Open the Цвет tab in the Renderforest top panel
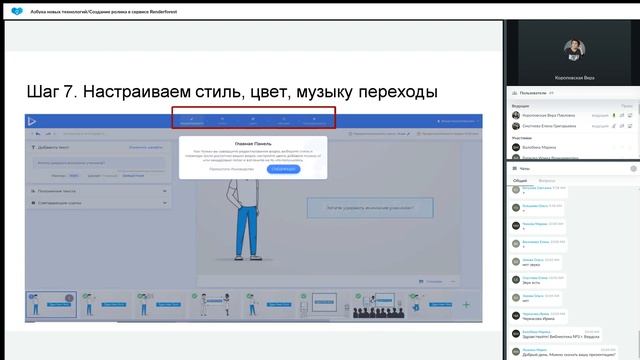This screenshot has height=360, width=640. coord(253,121)
